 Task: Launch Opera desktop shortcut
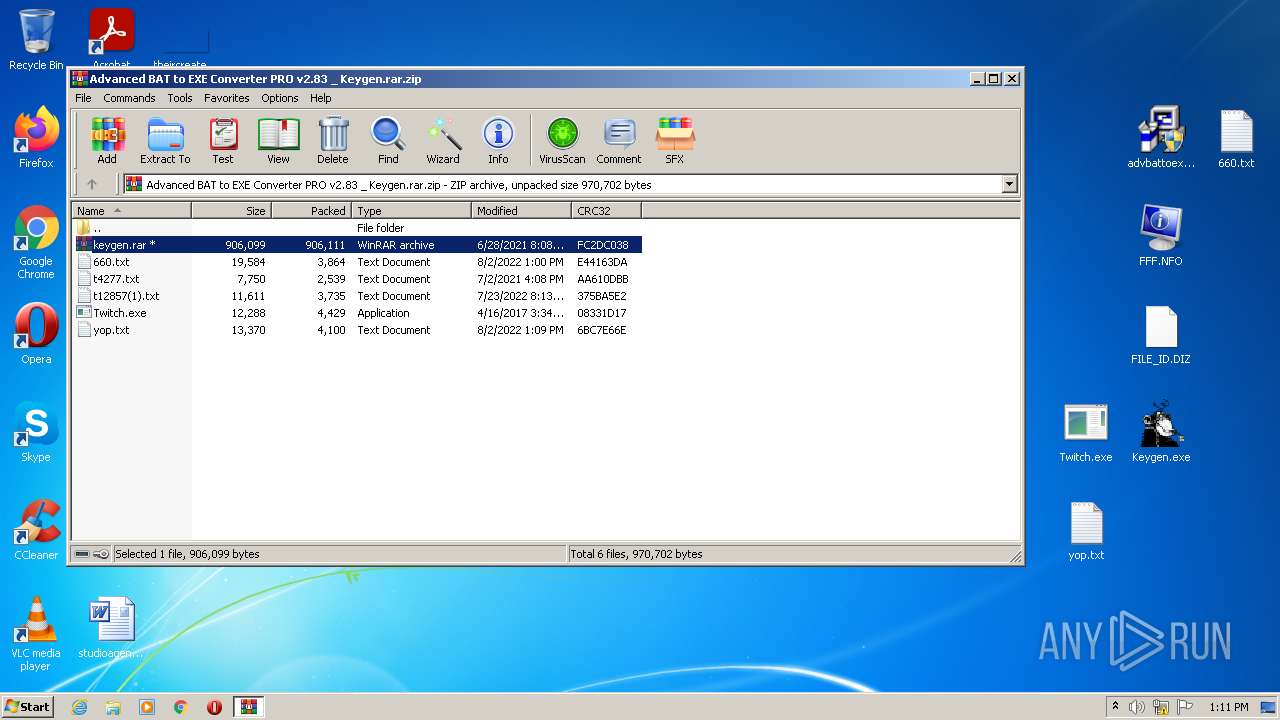pos(36,334)
